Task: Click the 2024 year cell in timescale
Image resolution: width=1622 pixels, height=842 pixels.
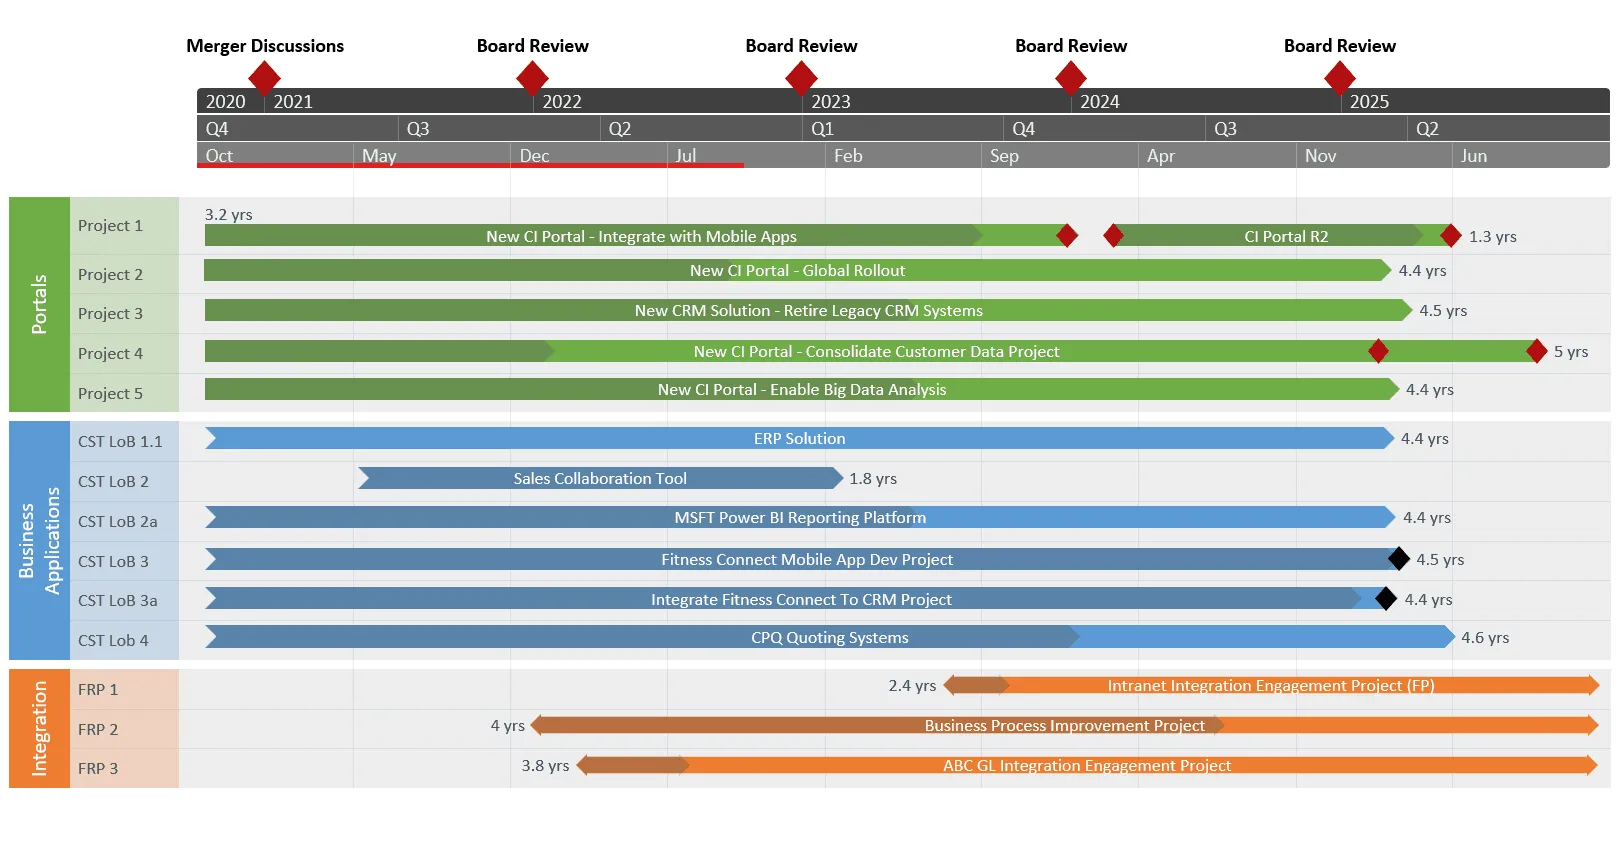Action: 1100,102
